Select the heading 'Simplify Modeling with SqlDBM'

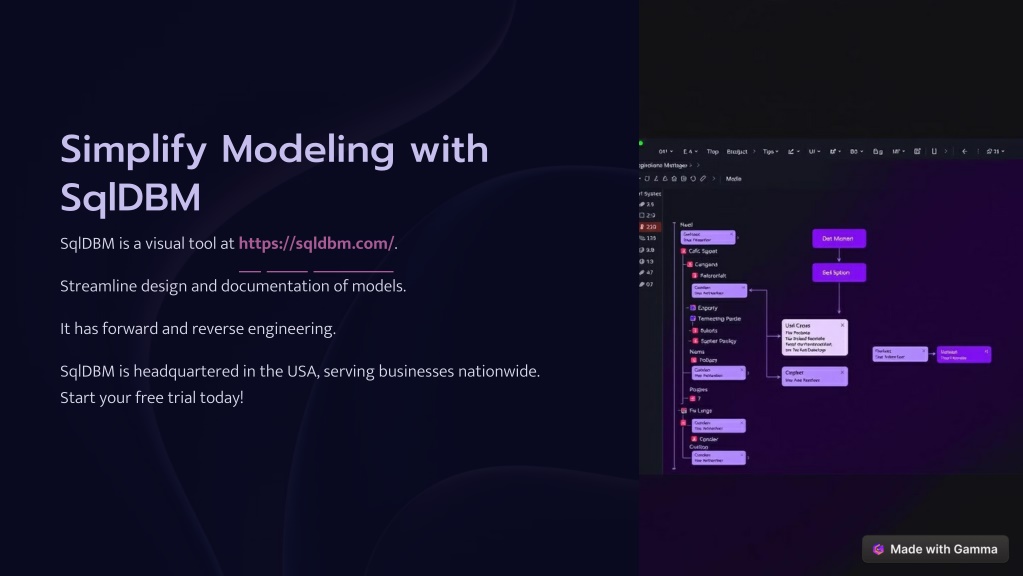[274, 173]
